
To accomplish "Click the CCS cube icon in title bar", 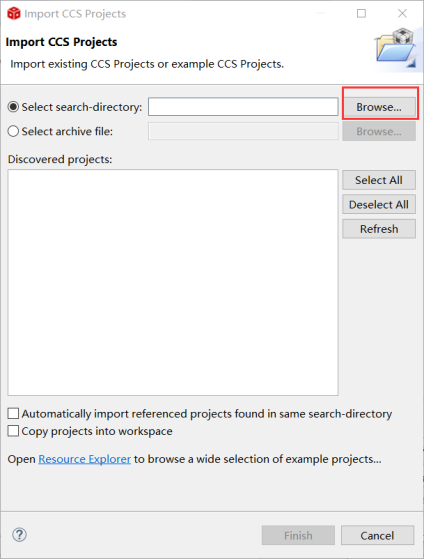I will pyautogui.click(x=14, y=14).
